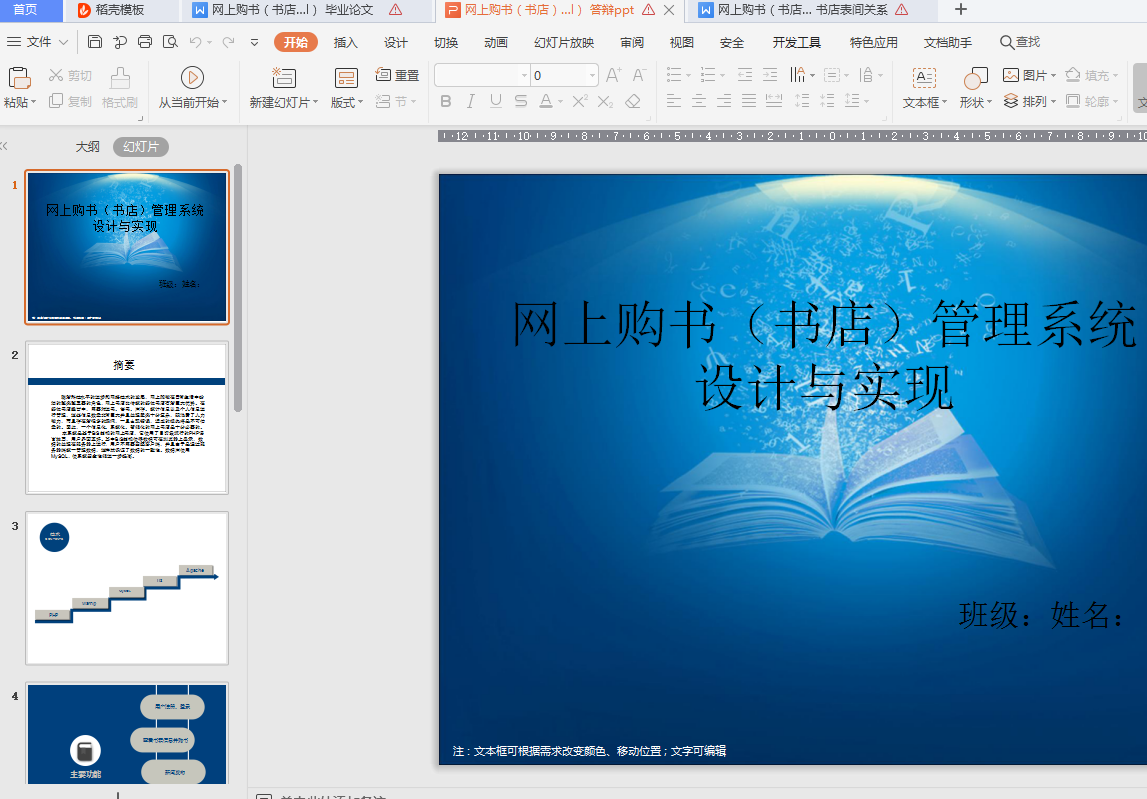This screenshot has height=799, width=1147.
Task: Close the 答辩ppt document tab
Action: pos(669,10)
